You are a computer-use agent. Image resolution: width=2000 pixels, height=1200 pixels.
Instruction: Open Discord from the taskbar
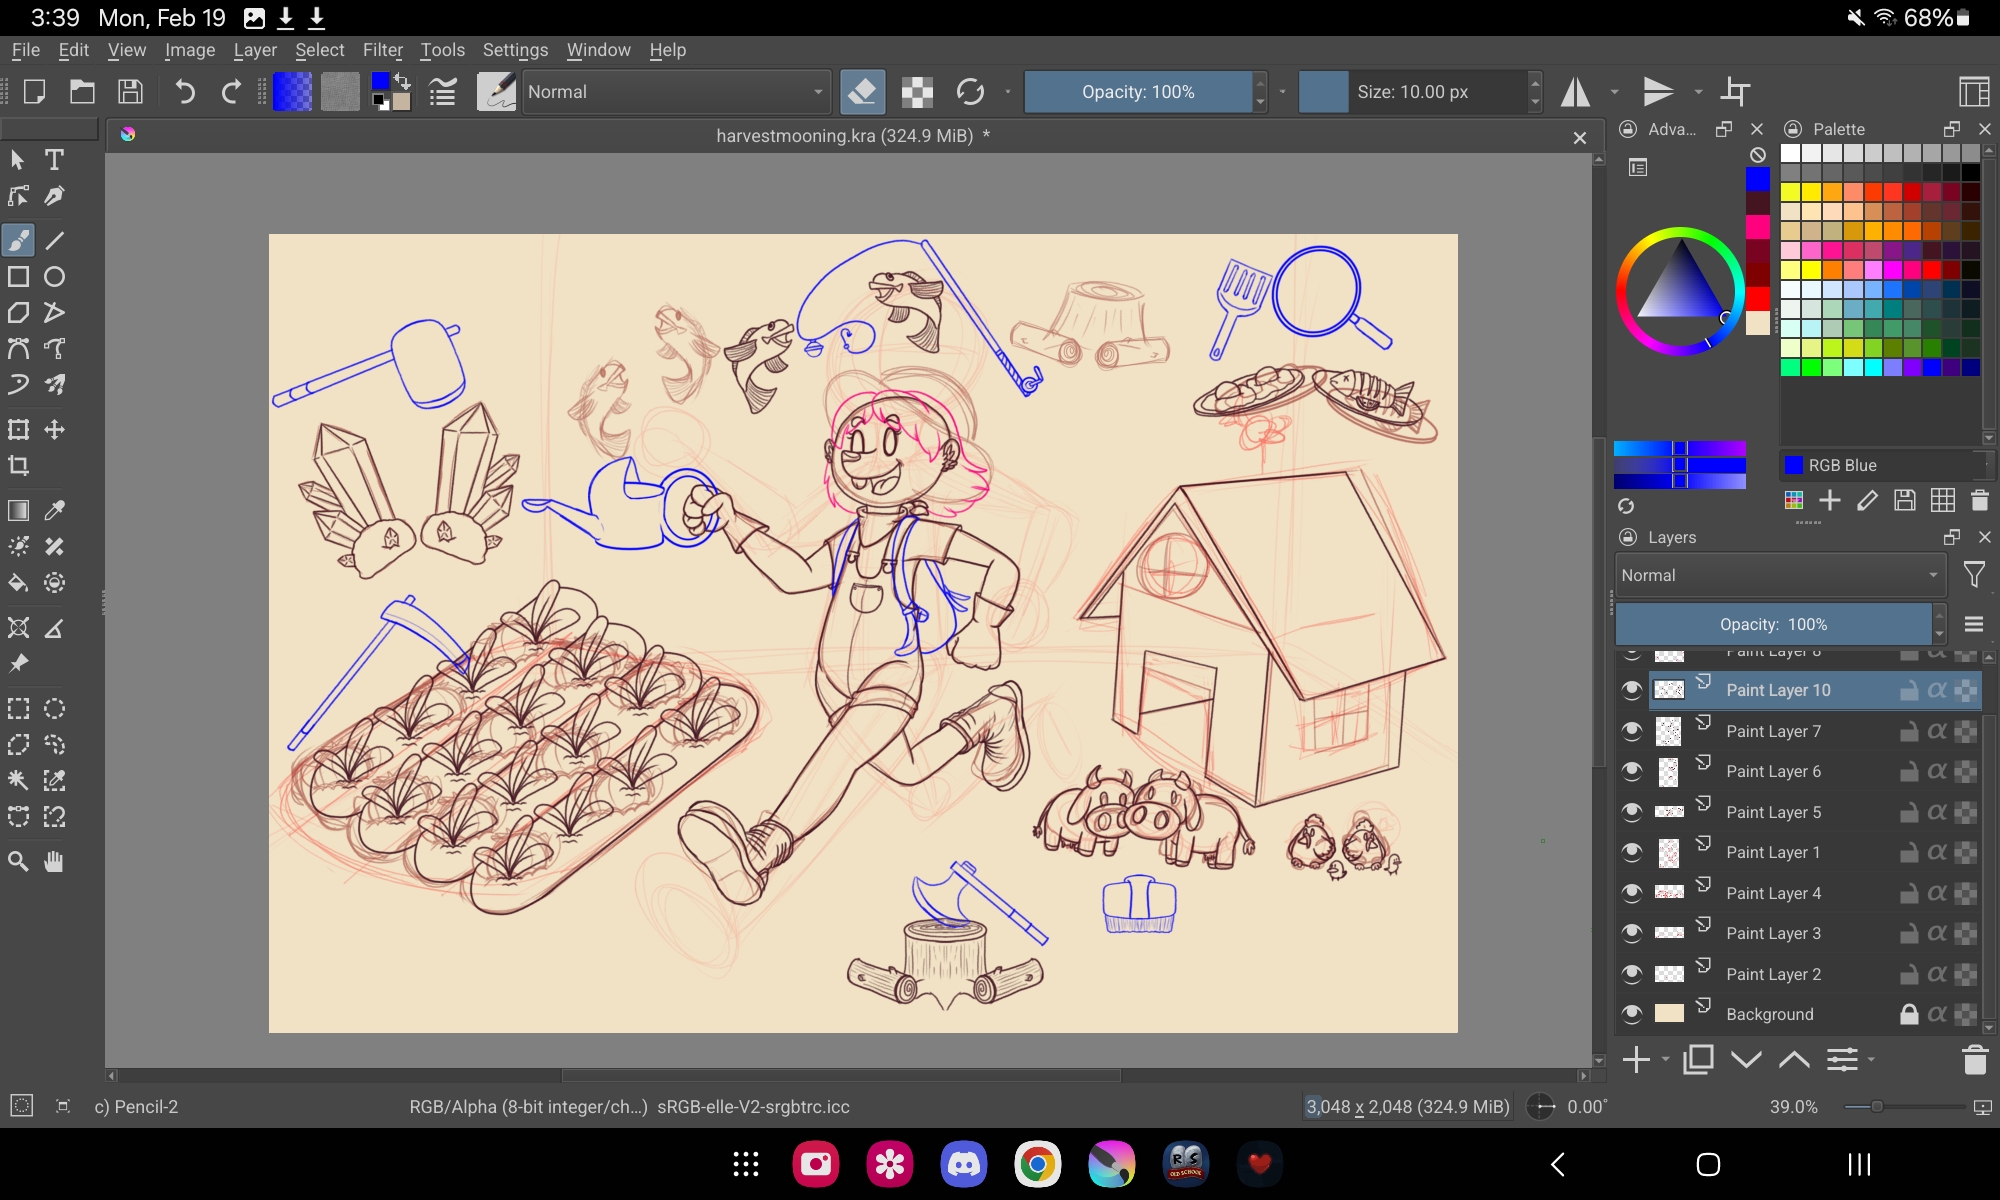coord(963,1164)
